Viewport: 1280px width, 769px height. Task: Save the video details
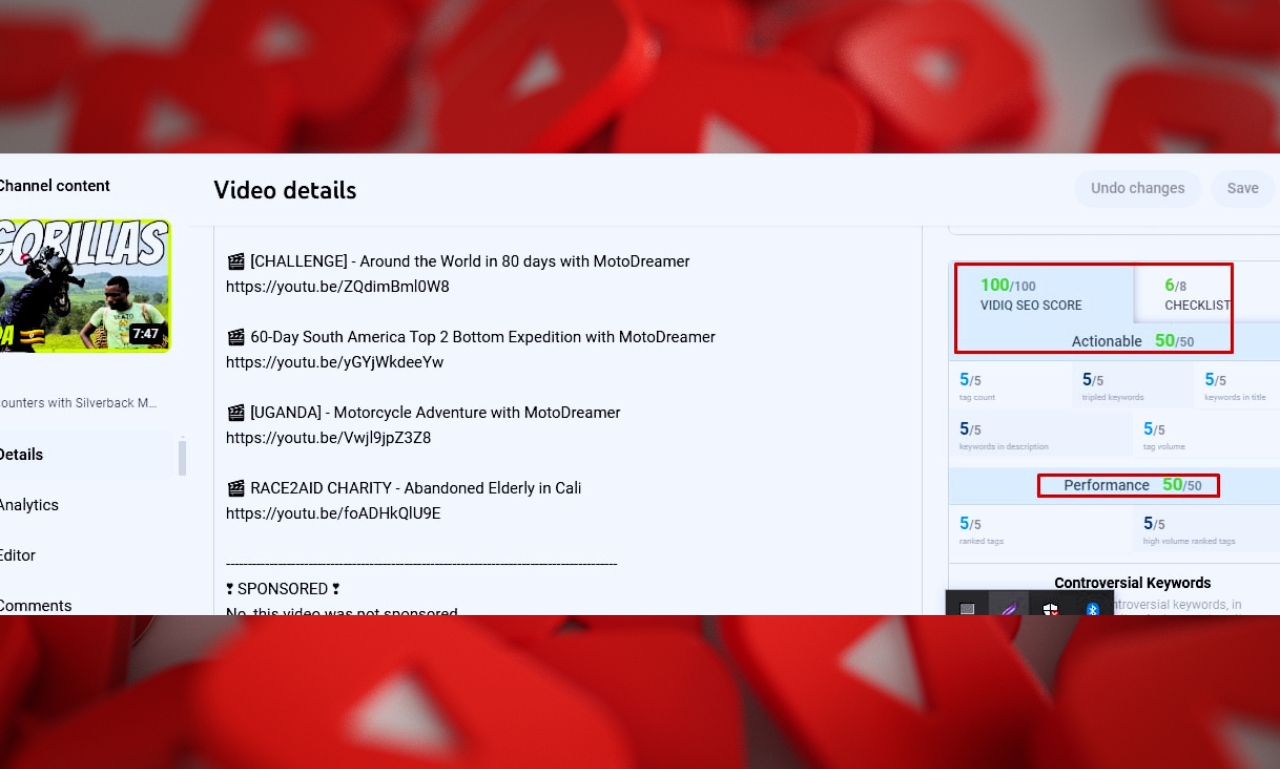(1243, 188)
